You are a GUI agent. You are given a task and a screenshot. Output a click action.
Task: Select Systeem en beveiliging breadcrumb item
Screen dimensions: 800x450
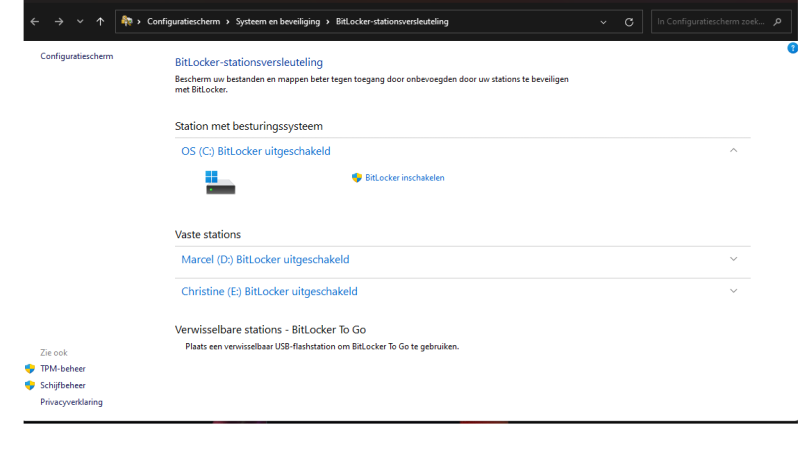coord(280,21)
